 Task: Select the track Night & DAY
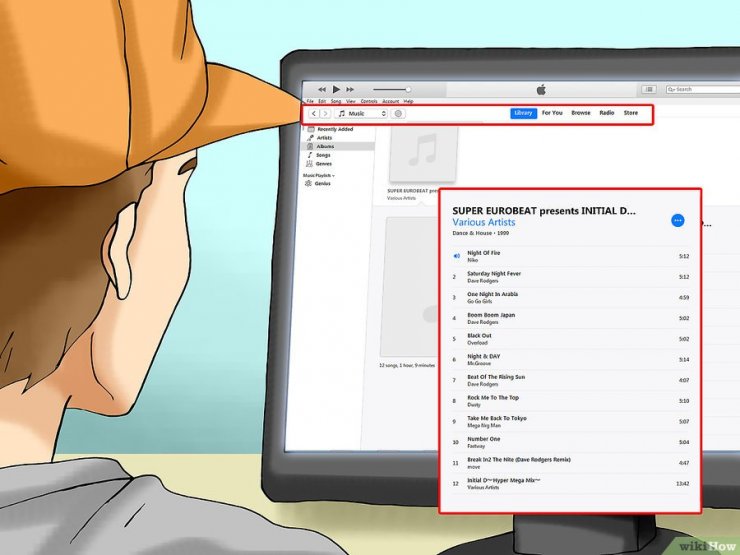tap(571, 360)
